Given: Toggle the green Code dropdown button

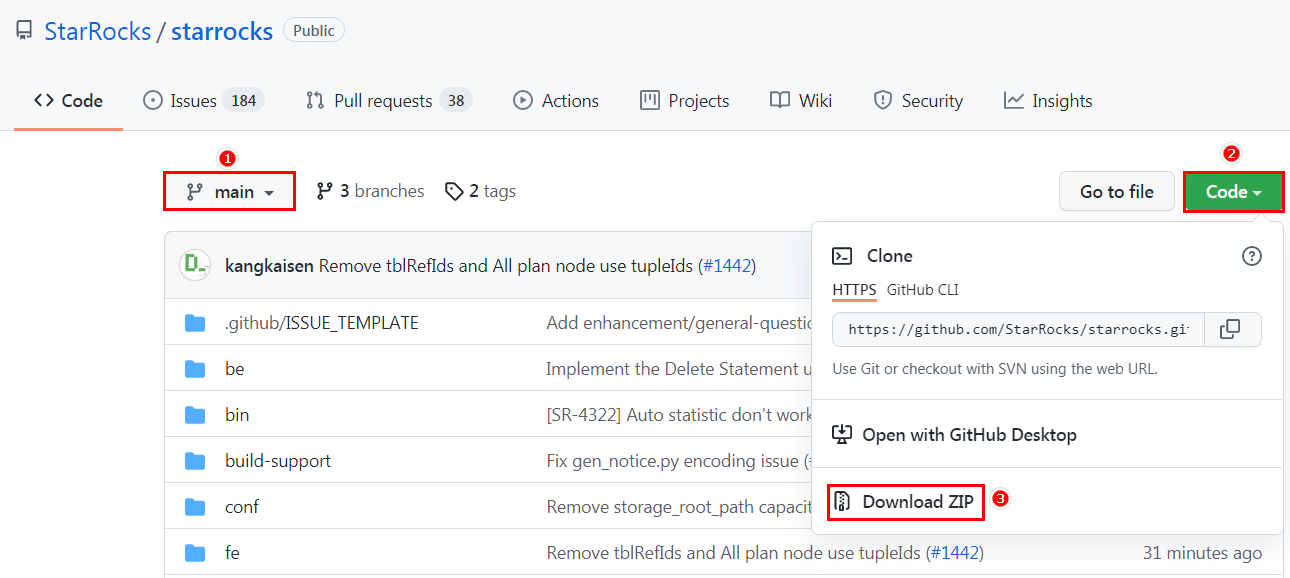Looking at the screenshot, I should [1233, 191].
